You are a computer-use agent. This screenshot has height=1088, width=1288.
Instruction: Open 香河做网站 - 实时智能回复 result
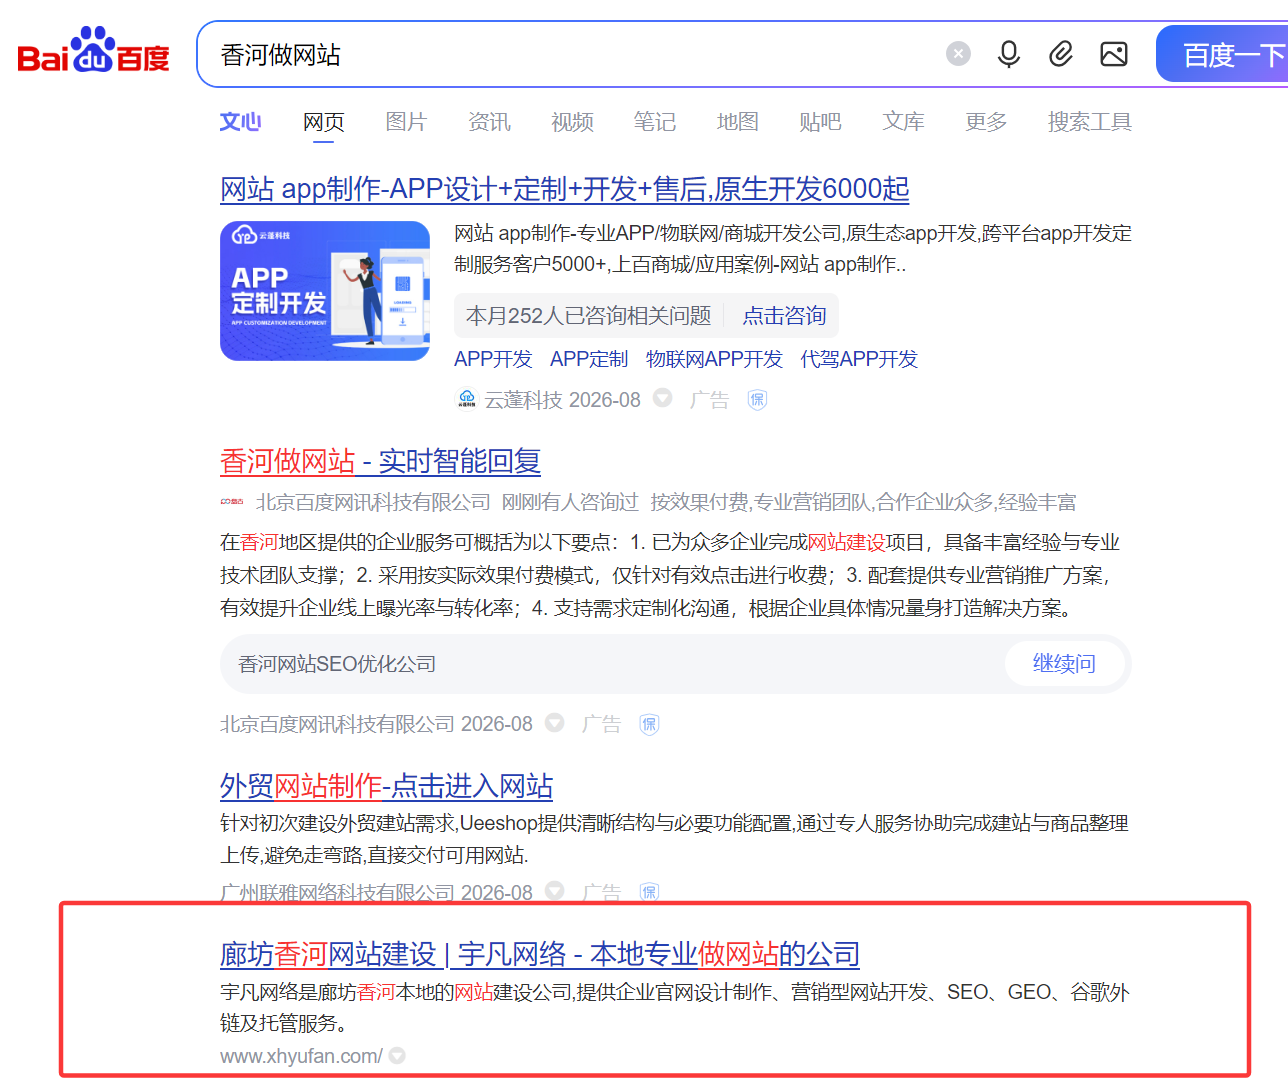[380, 461]
